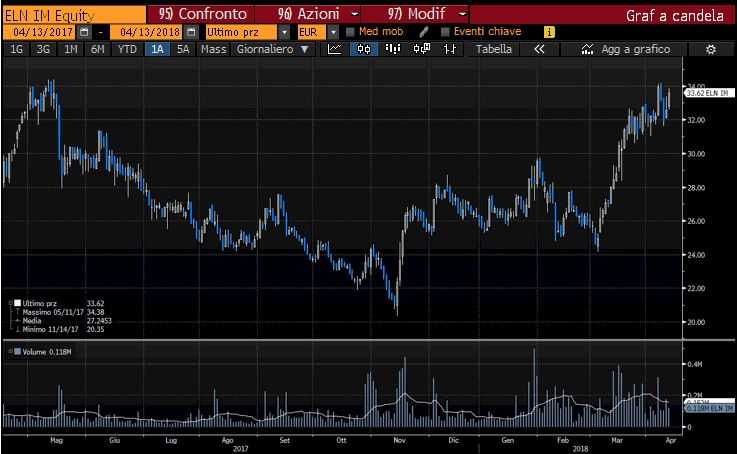The height and width of the screenshot is (454, 737).
Task: Enable the Med mob checkbox
Action: [351, 32]
